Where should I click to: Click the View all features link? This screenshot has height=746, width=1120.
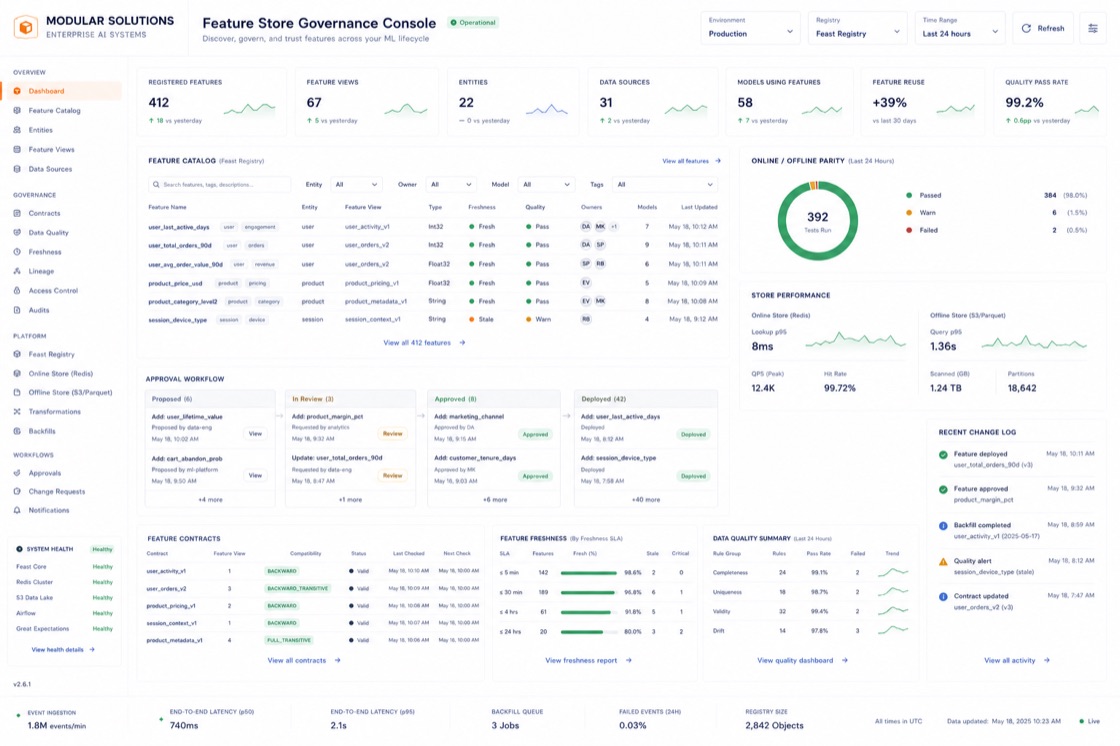click(x=691, y=161)
